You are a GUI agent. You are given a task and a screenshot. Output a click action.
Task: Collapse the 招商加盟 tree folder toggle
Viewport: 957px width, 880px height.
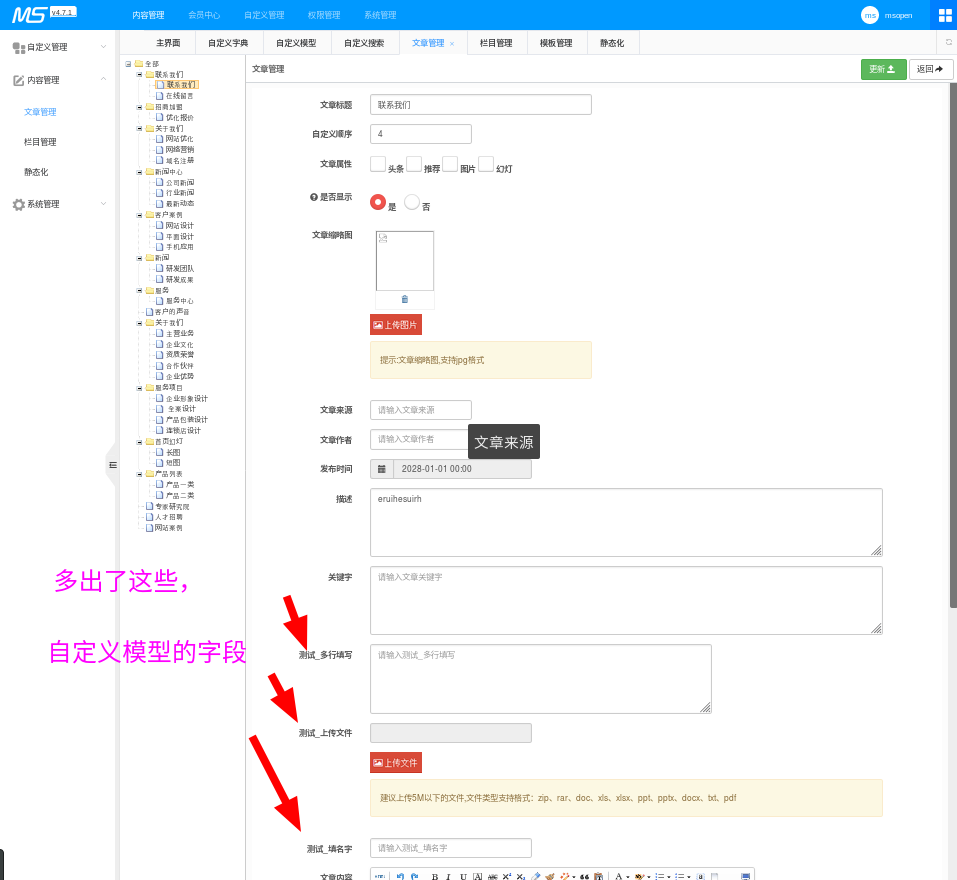[139, 107]
